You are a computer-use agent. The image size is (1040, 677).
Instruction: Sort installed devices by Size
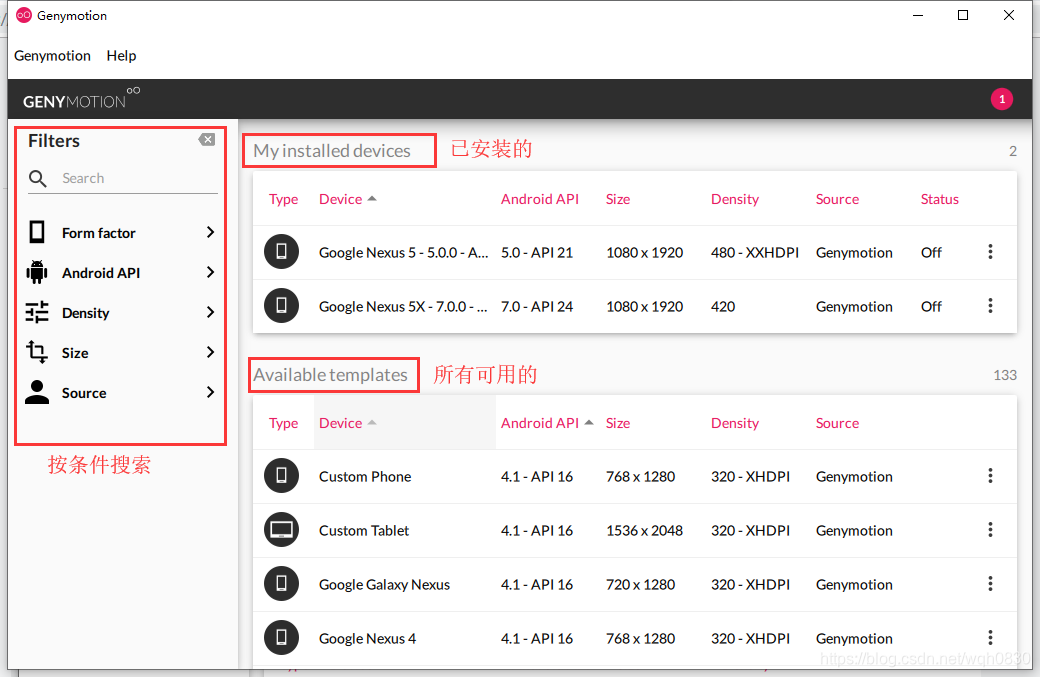(618, 199)
